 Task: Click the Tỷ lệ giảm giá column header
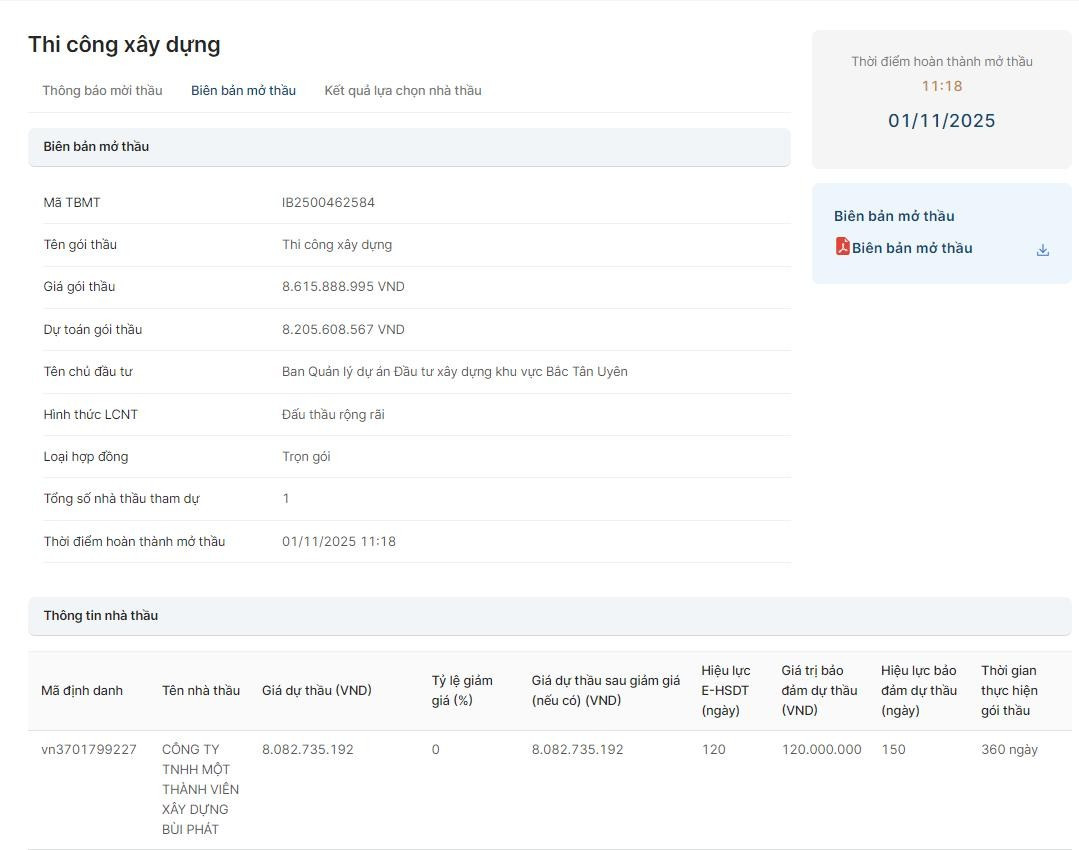pyautogui.click(x=461, y=691)
